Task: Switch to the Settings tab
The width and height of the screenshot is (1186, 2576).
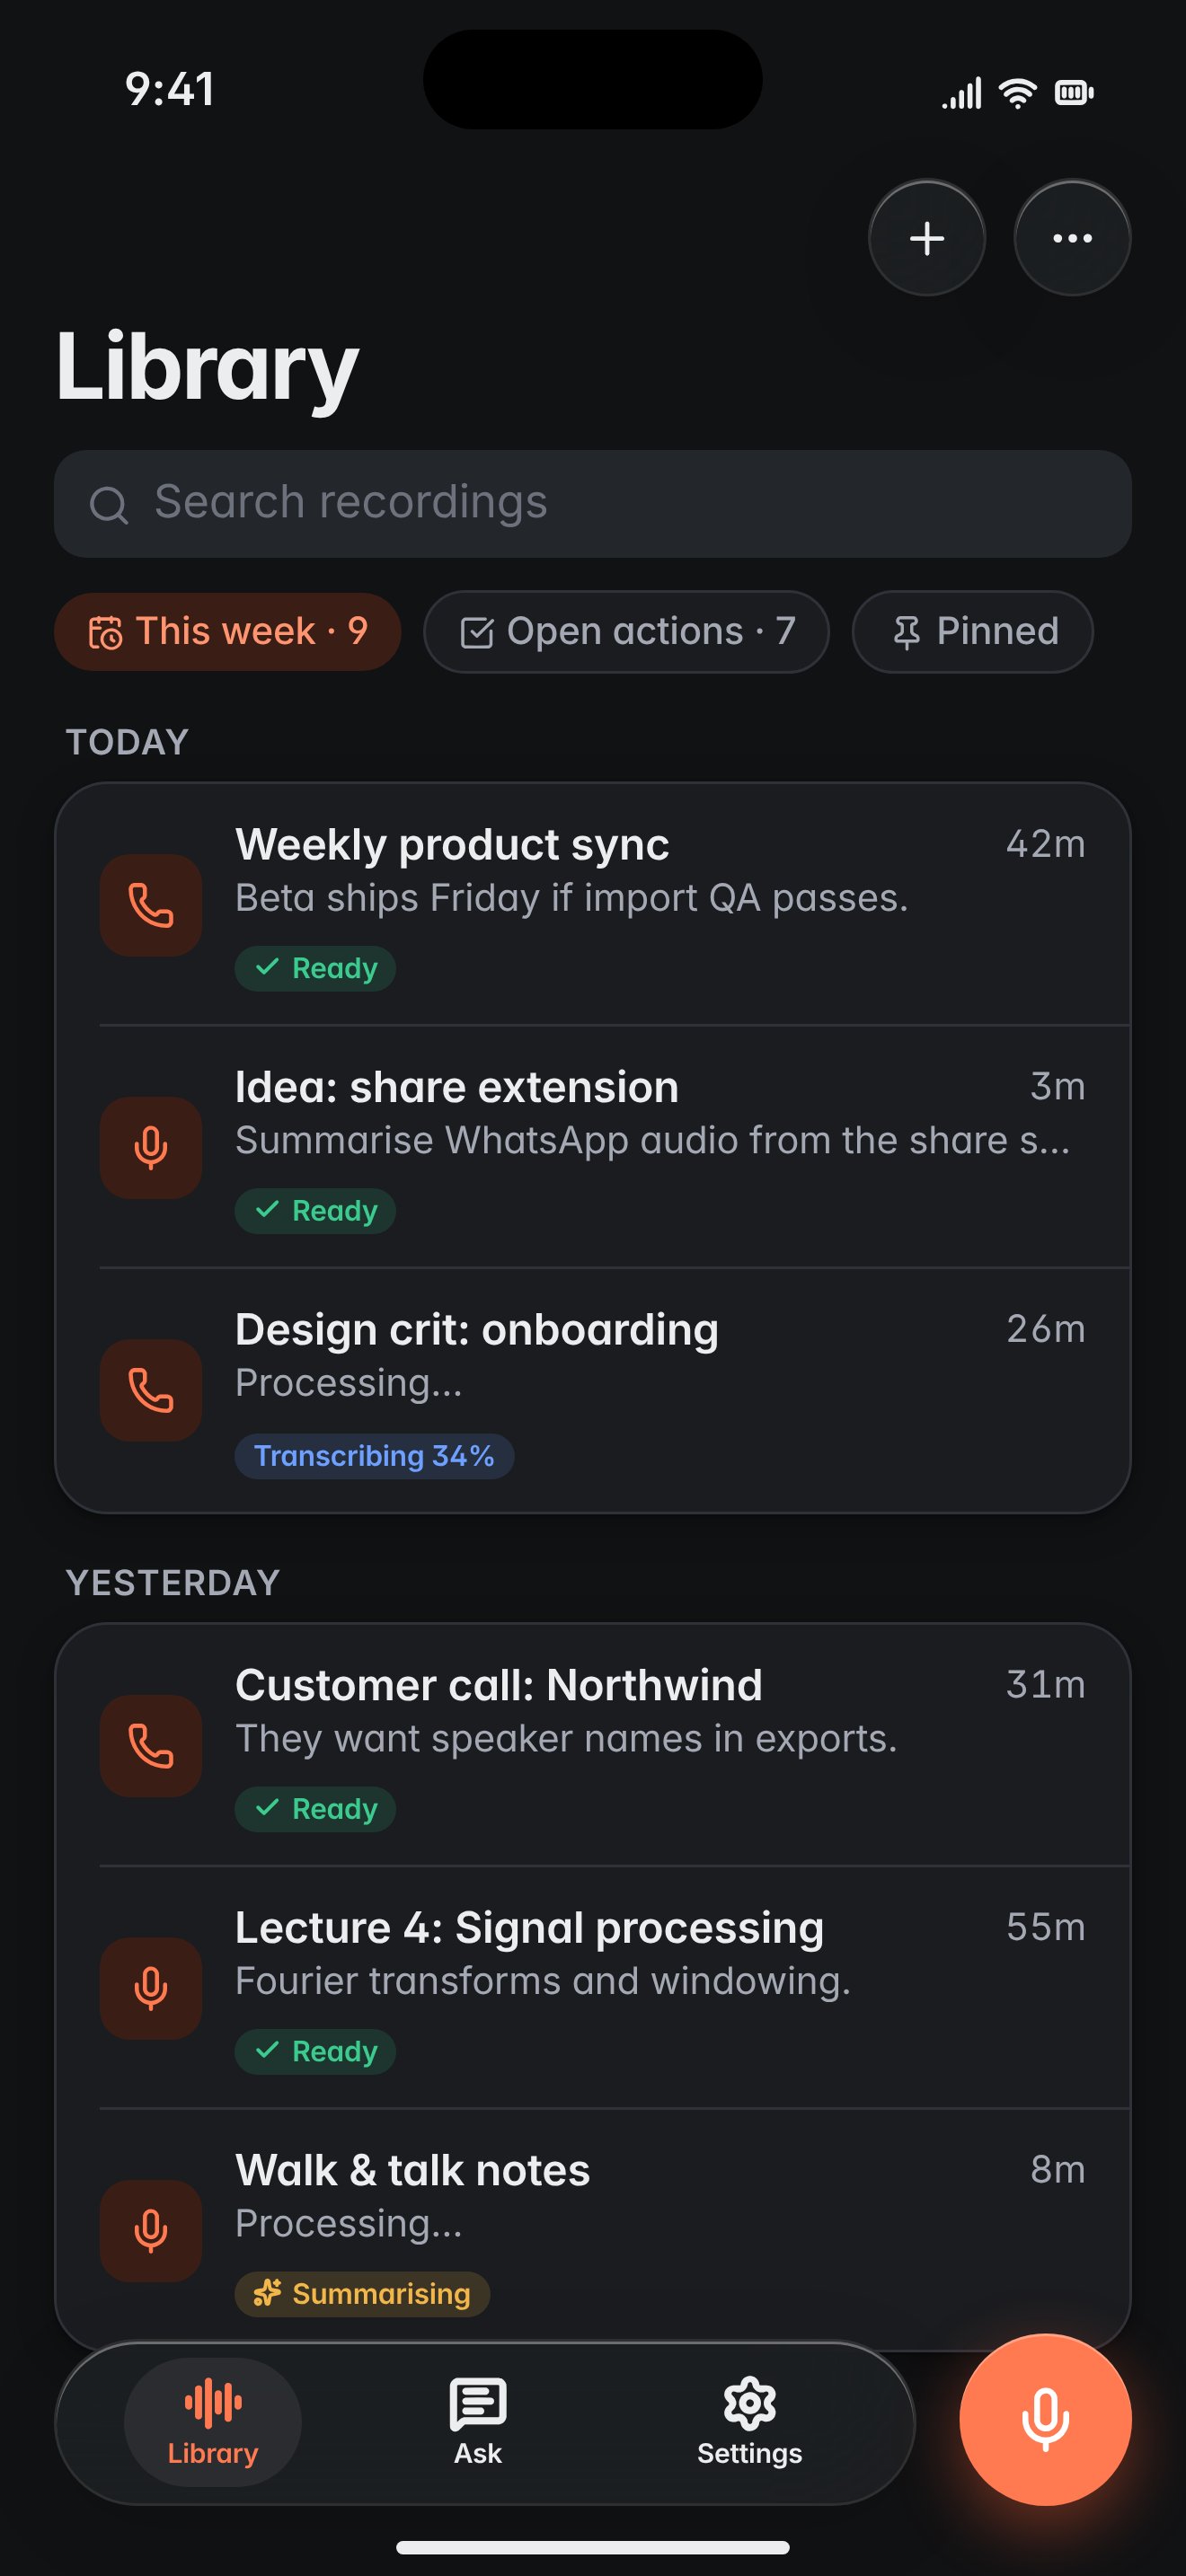Action: (749, 2422)
